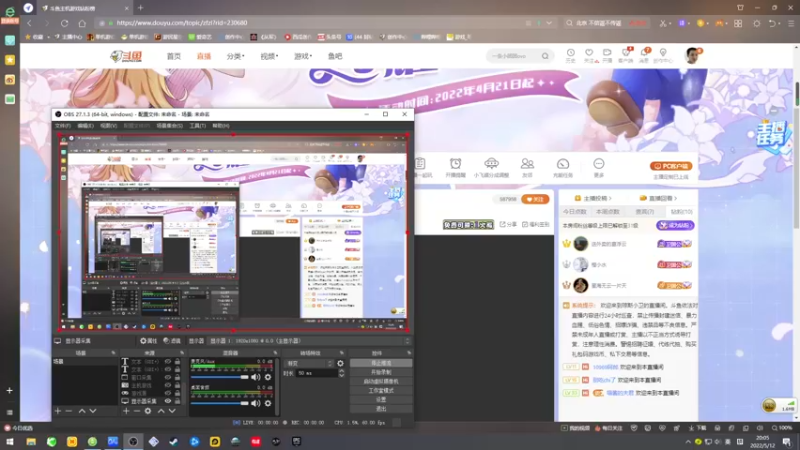Click orange 关注 follow button

click(535, 199)
